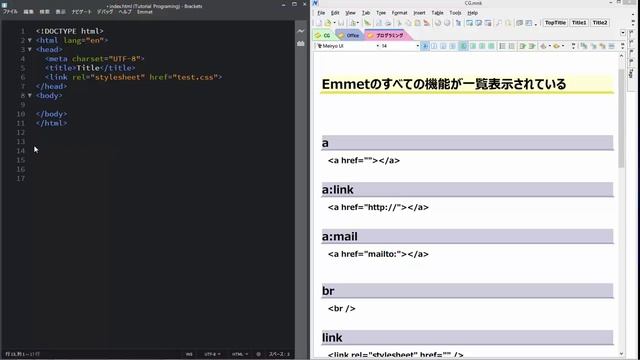Open the Format menu in the note app
This screenshot has height=360, width=640.
coord(399,13)
